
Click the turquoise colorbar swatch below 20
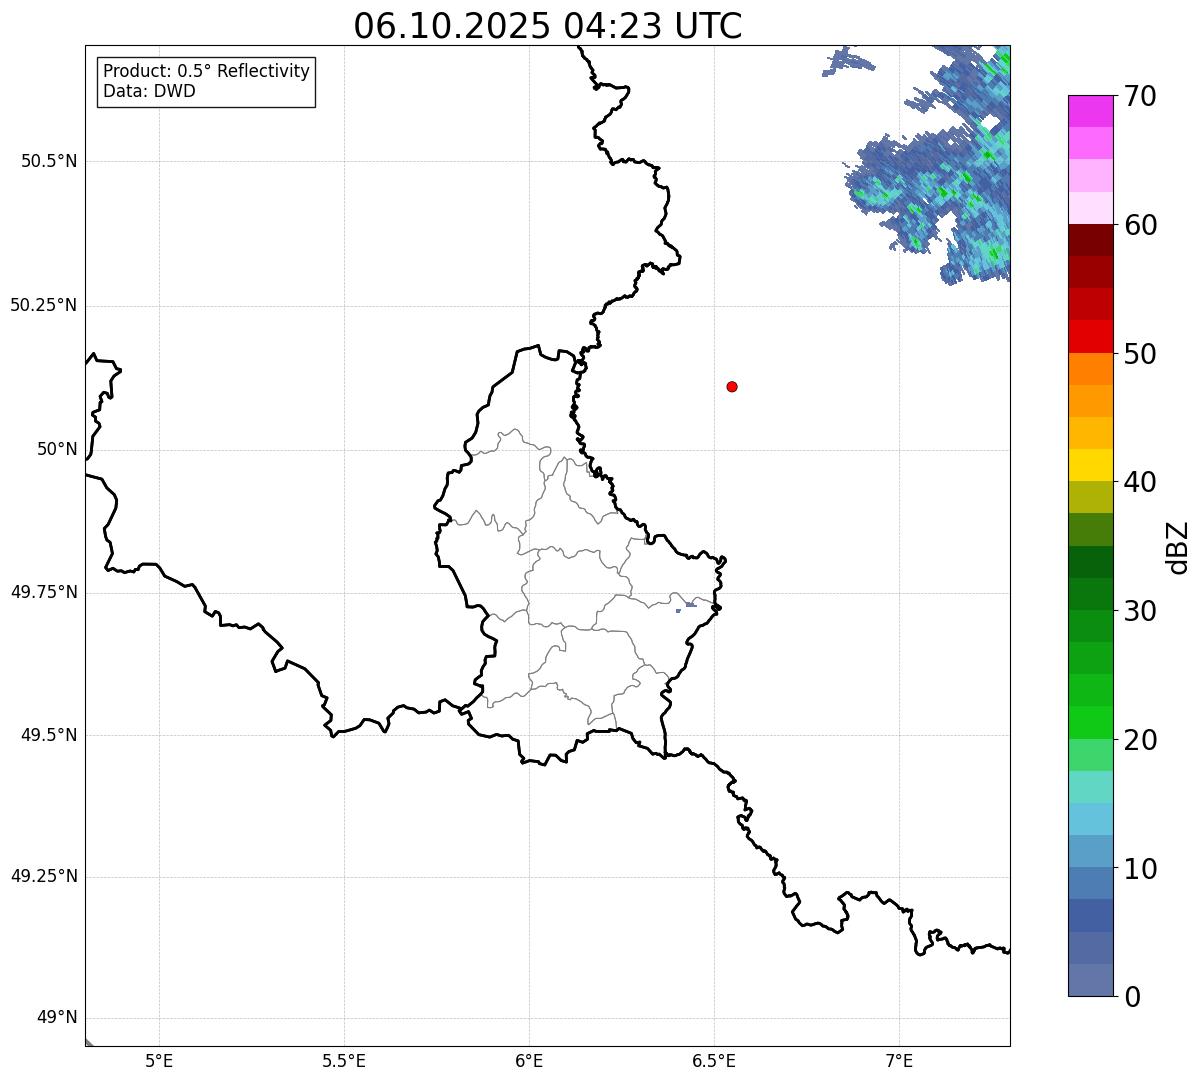[1090, 787]
